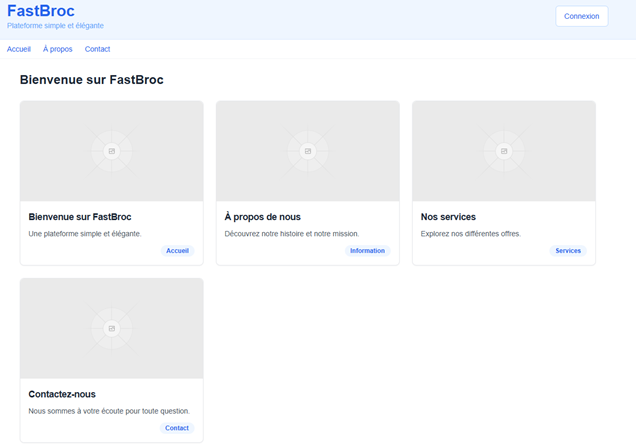Click the Accueil badge on the first card
The image size is (636, 448).
[x=177, y=251]
